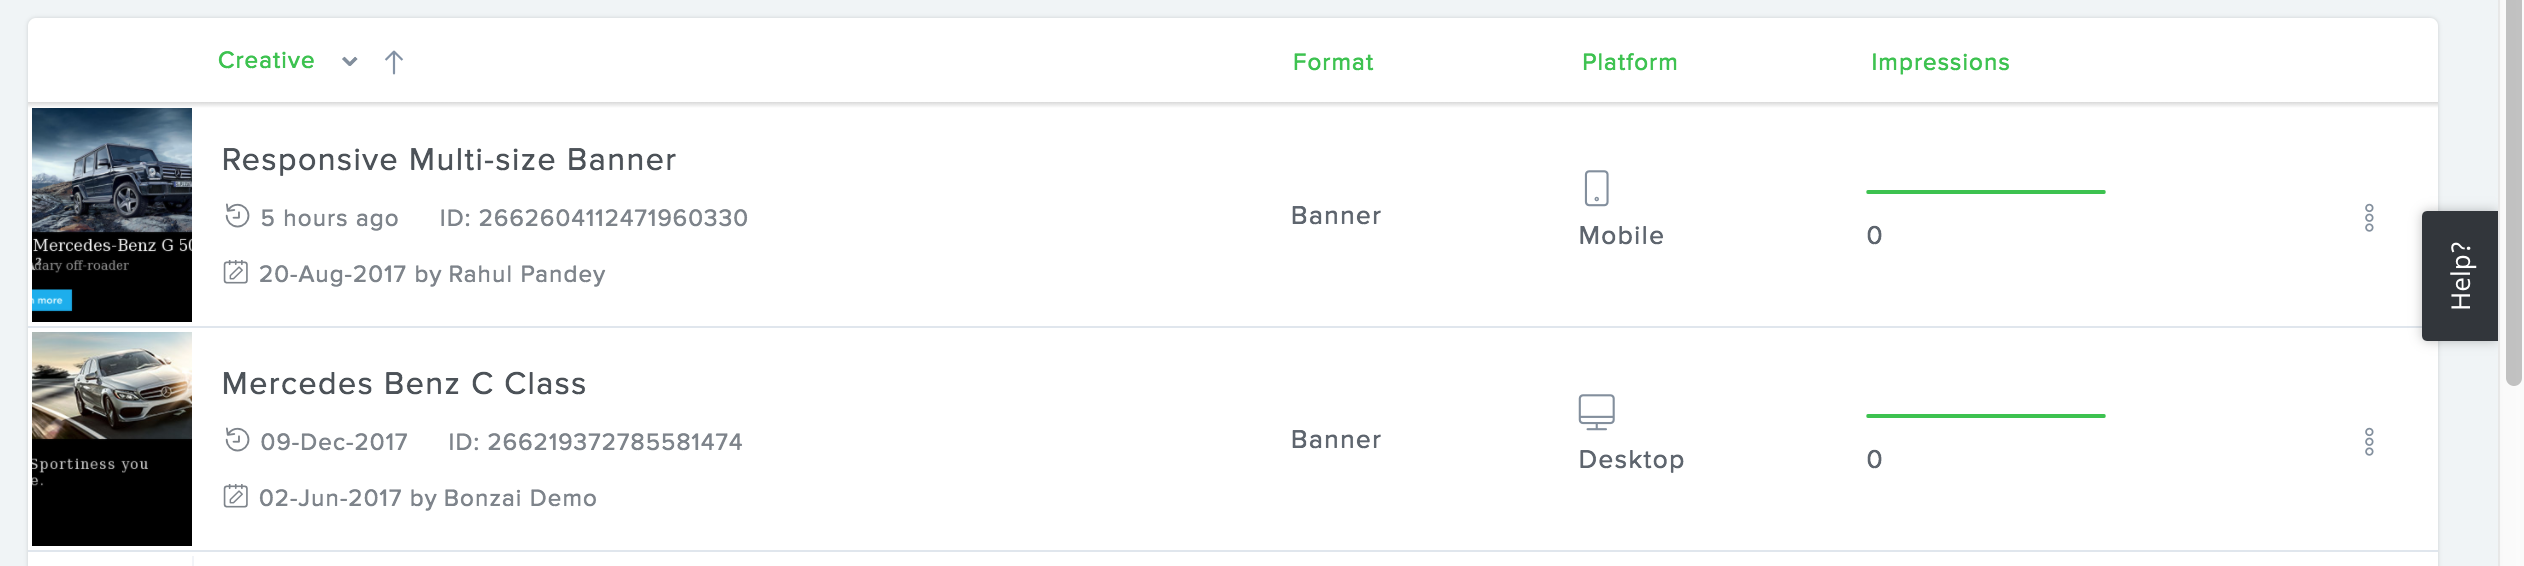Open options menu for Mercedes Benz C Class
This screenshot has height=566, width=2524.
(x=2369, y=442)
